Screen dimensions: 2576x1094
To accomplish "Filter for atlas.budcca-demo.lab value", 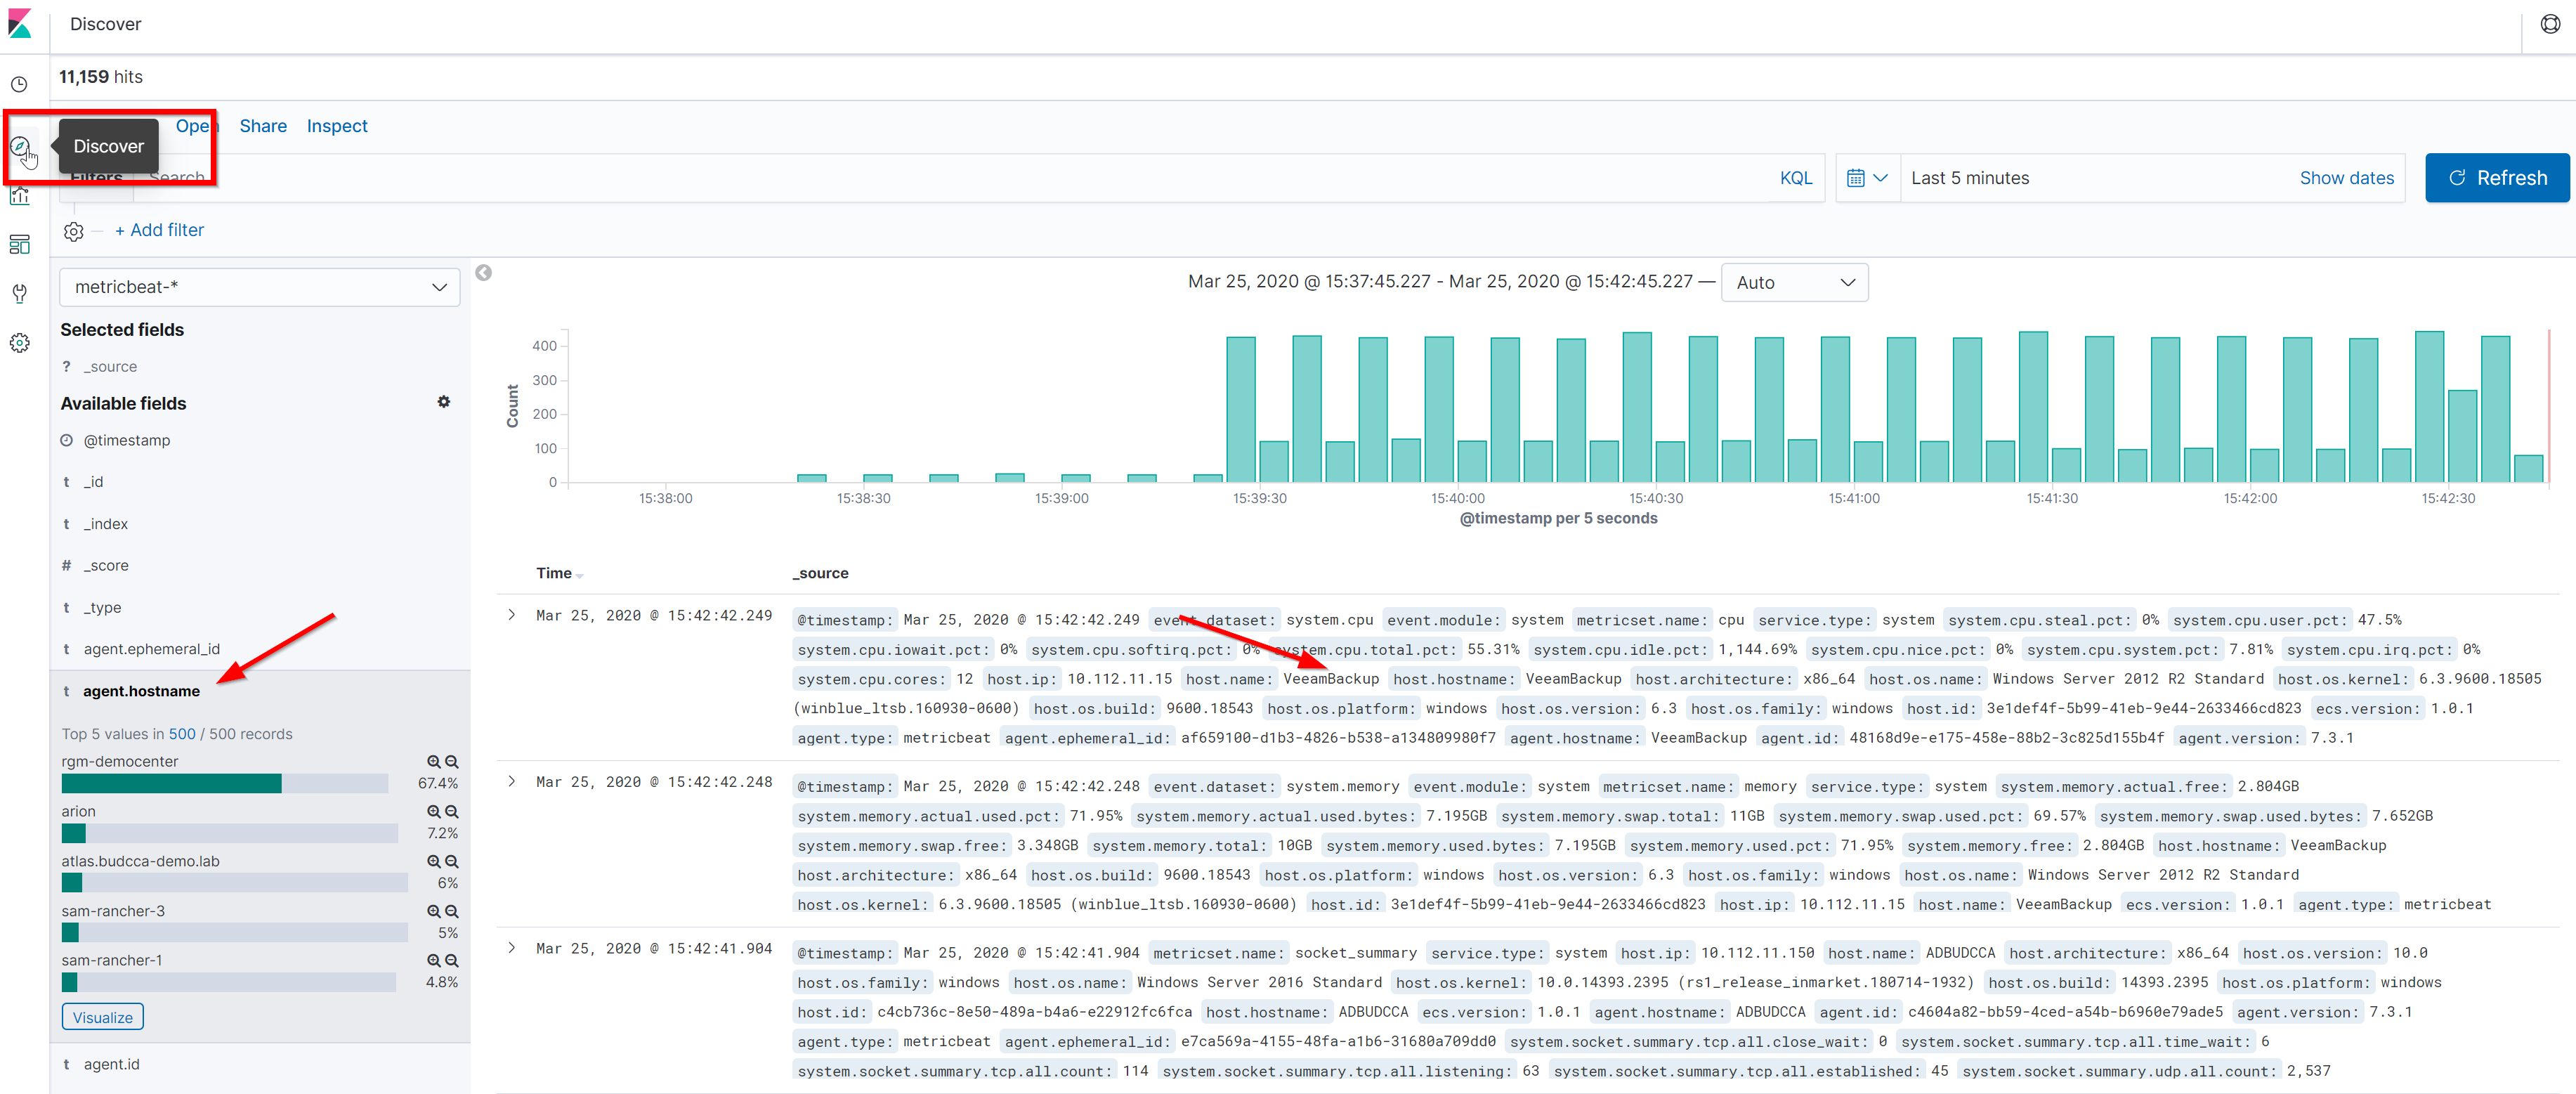I will tap(434, 861).
